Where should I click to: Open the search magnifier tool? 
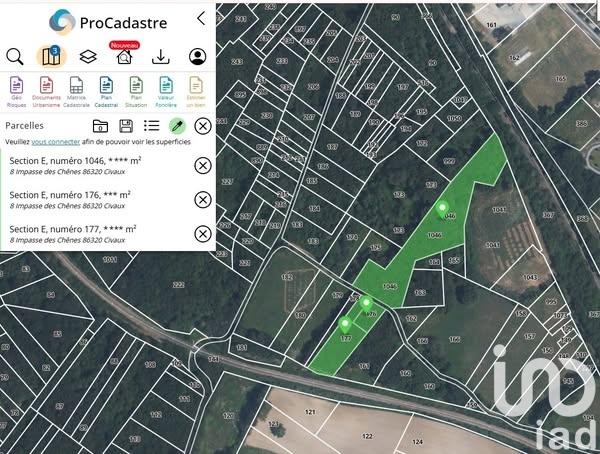coord(14,57)
